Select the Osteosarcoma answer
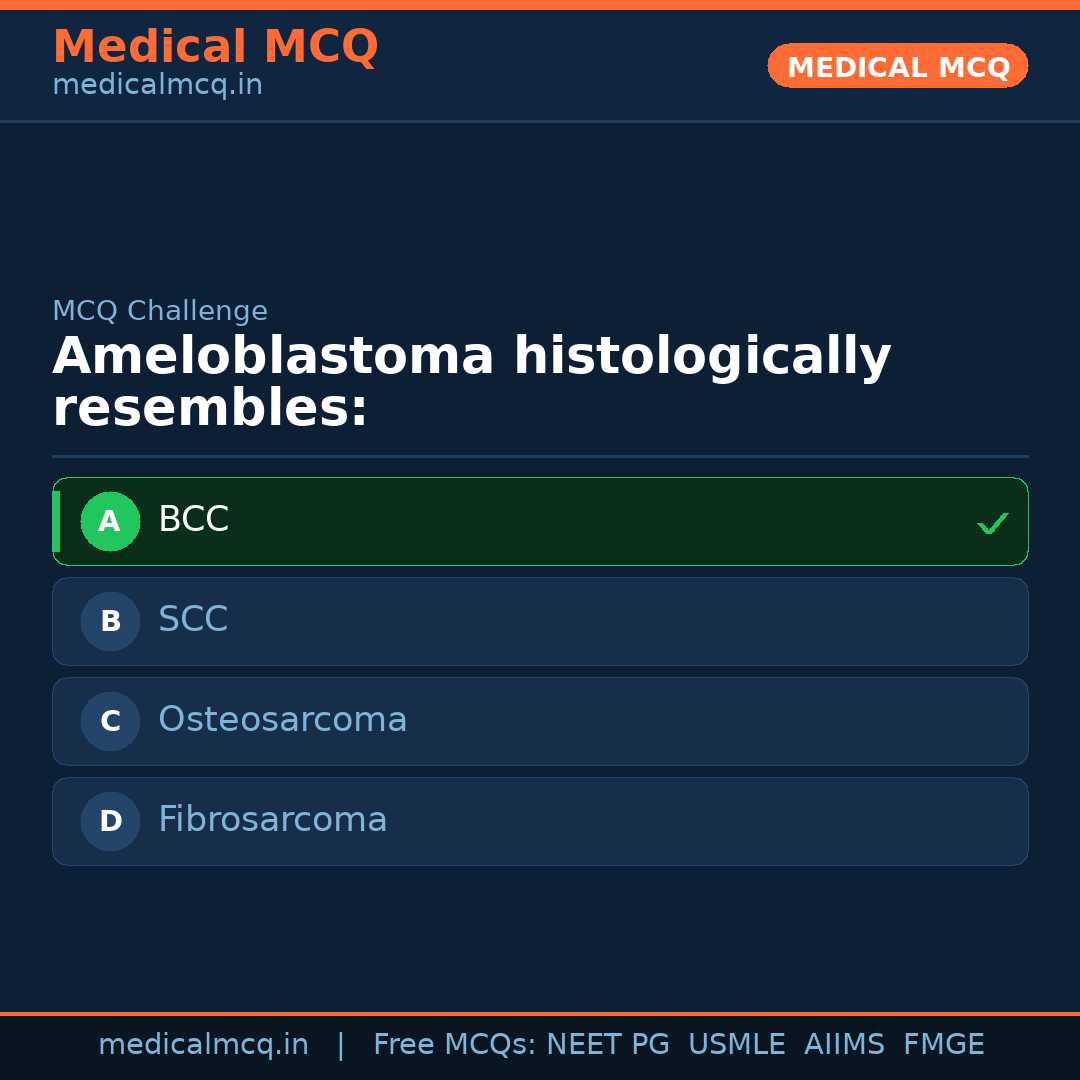The height and width of the screenshot is (1080, 1080). (x=283, y=720)
